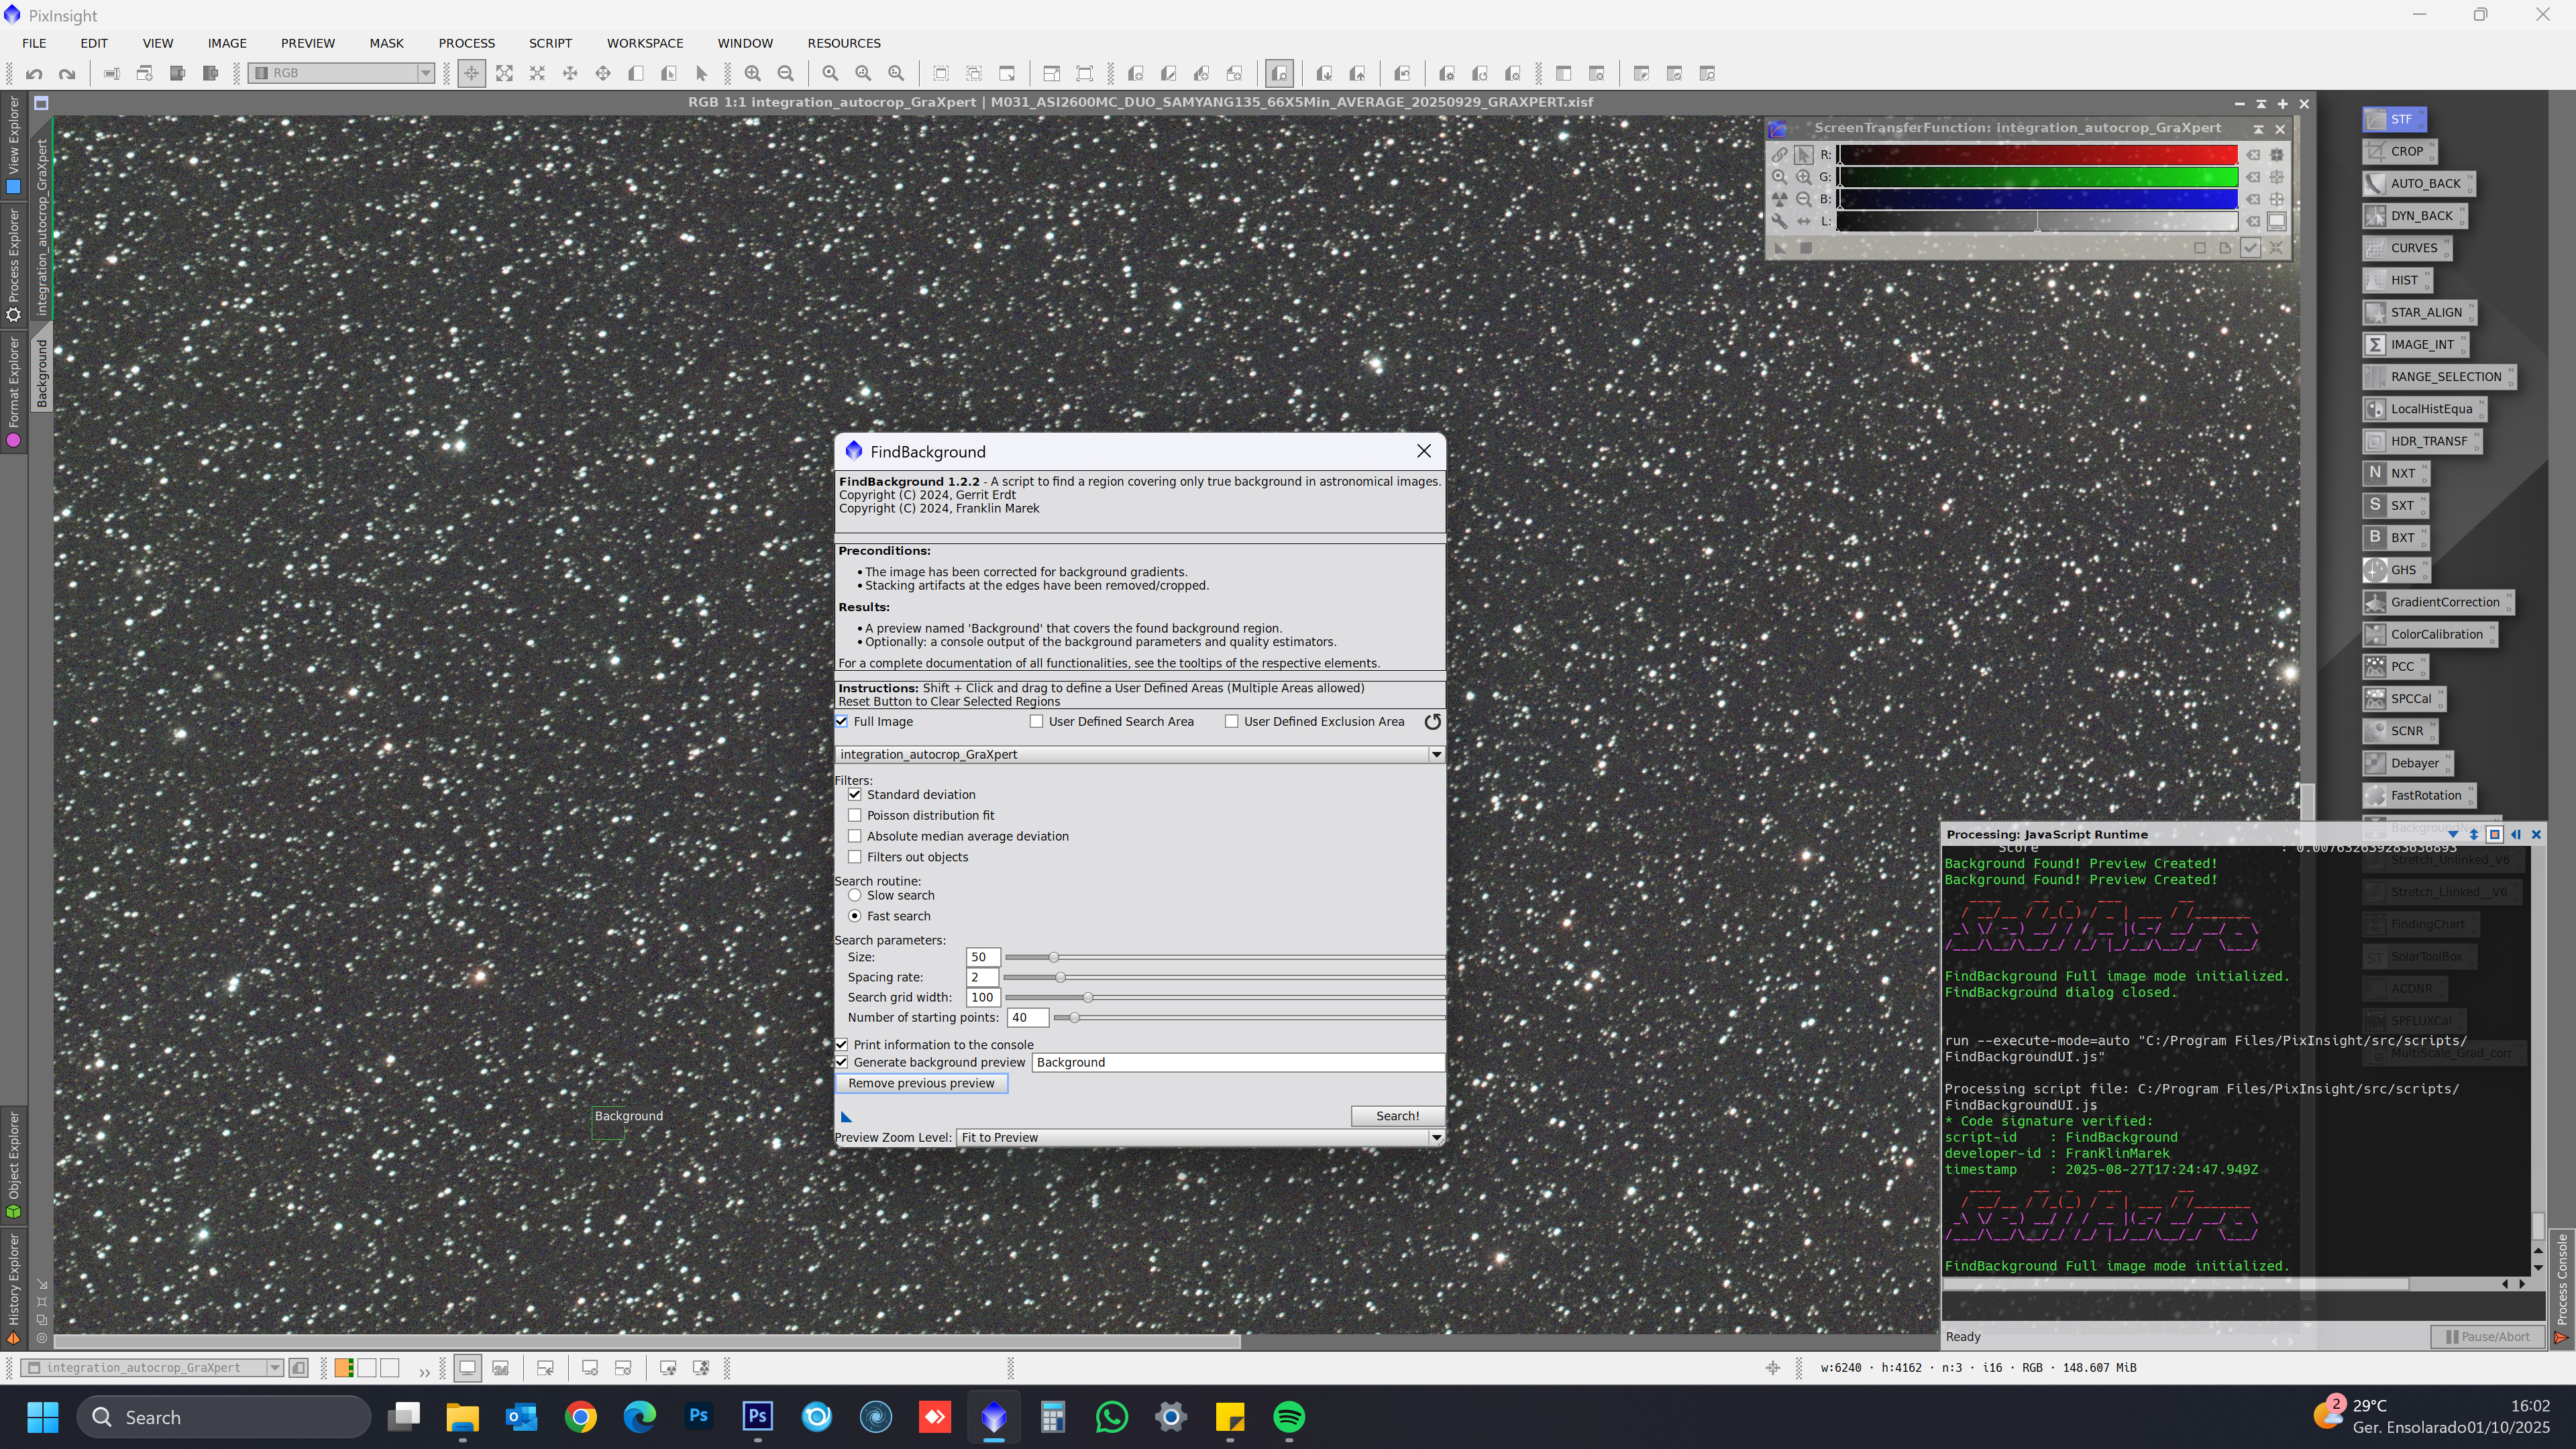Expand the Preview Zoom Level dropdown
The height and width of the screenshot is (1449, 2576).
pyautogui.click(x=1436, y=1138)
